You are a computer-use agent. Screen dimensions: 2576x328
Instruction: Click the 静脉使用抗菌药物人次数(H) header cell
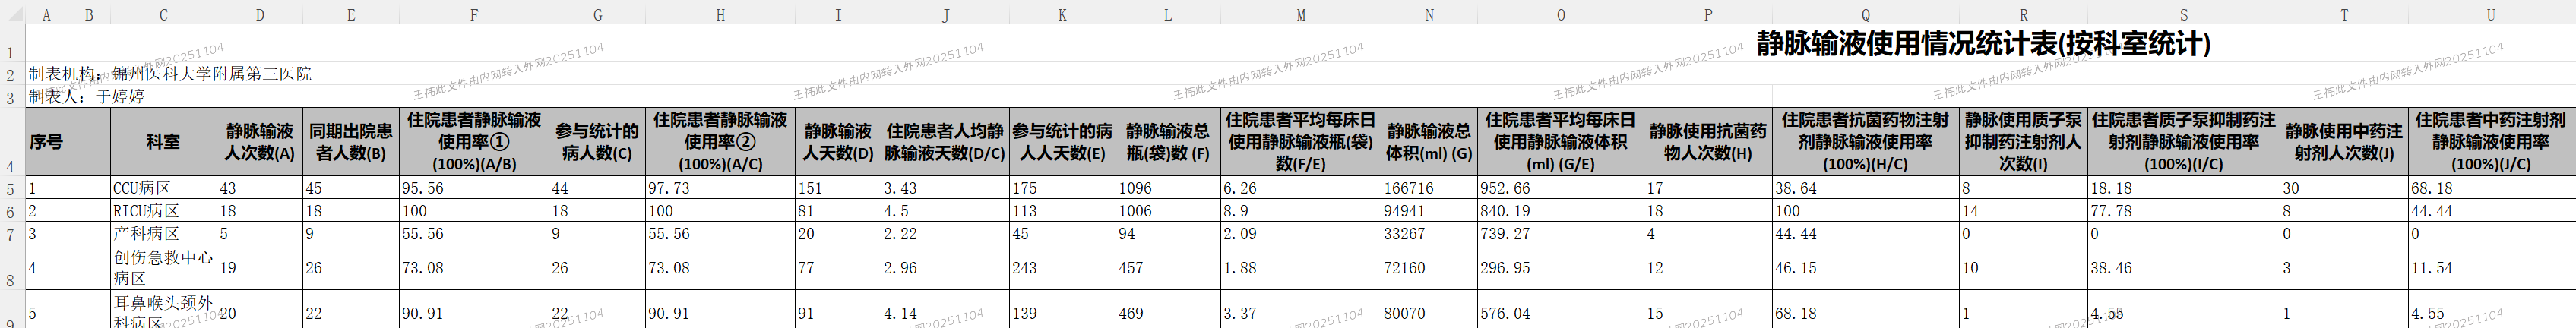click(1707, 142)
